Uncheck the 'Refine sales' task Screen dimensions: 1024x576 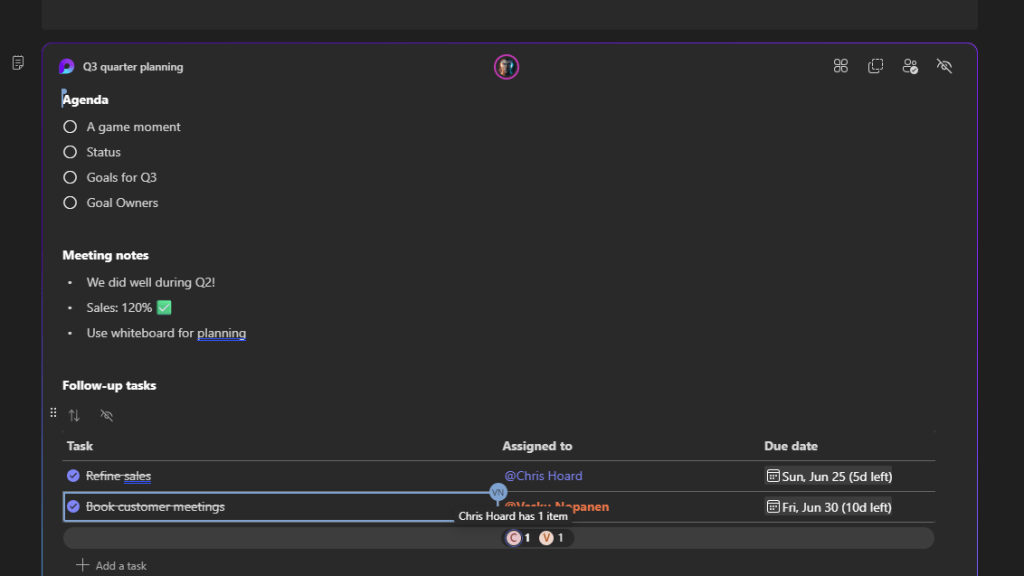click(73, 476)
